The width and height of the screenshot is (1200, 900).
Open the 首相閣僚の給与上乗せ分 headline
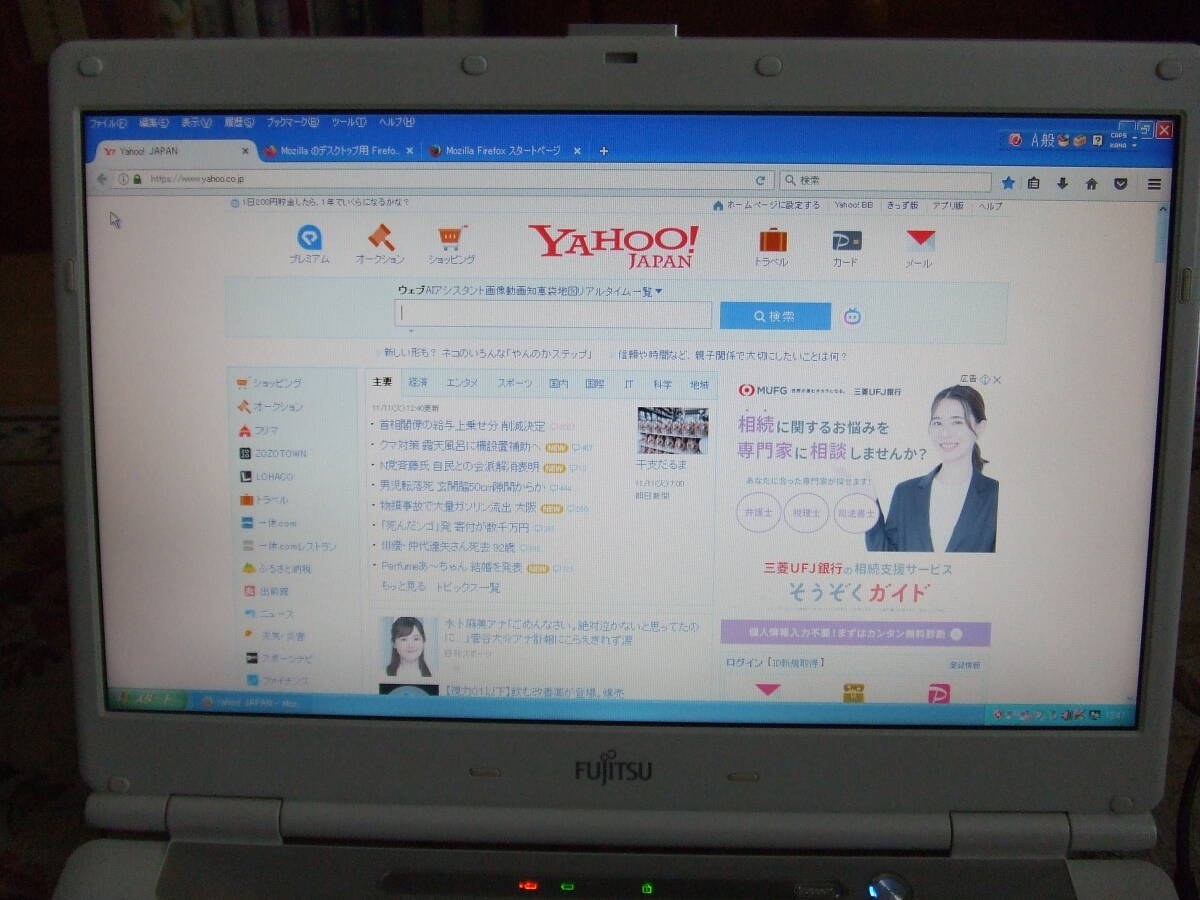point(462,426)
